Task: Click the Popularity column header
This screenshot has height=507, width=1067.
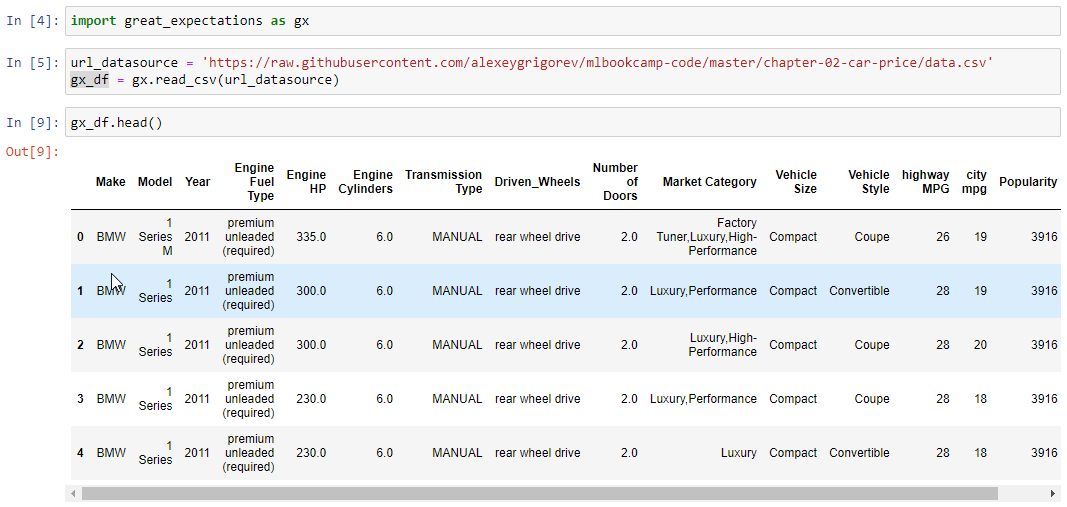Action: point(1027,182)
